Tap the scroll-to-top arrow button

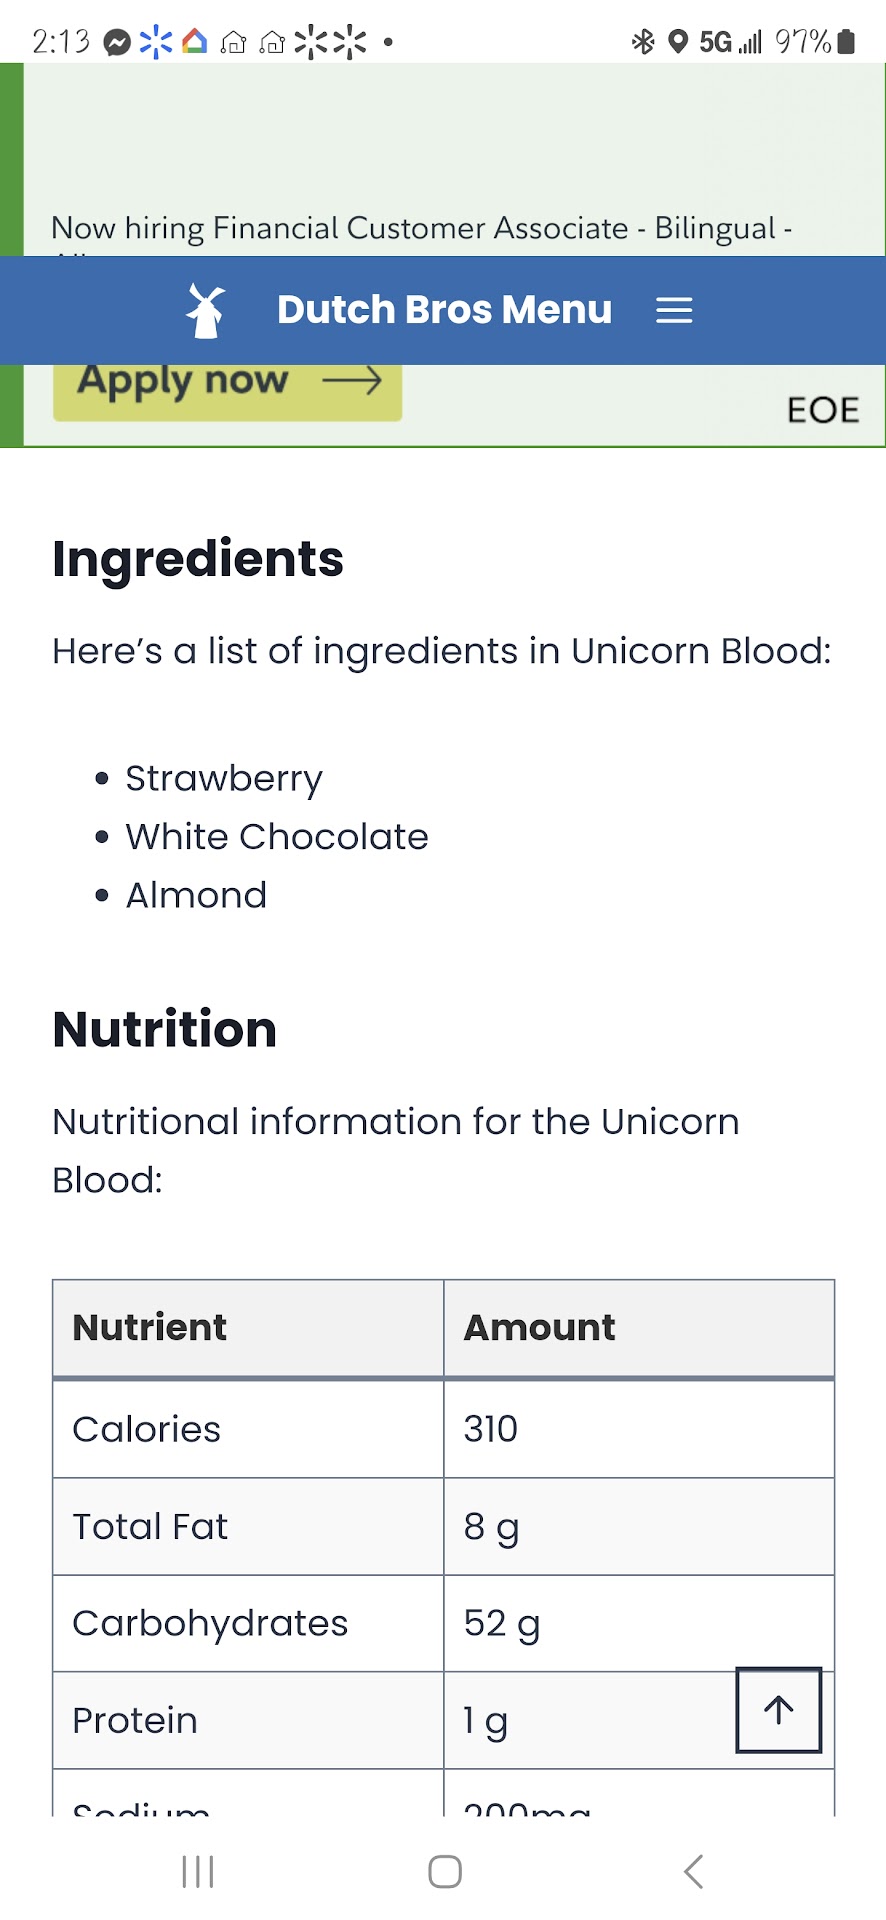pyautogui.click(x=778, y=1710)
